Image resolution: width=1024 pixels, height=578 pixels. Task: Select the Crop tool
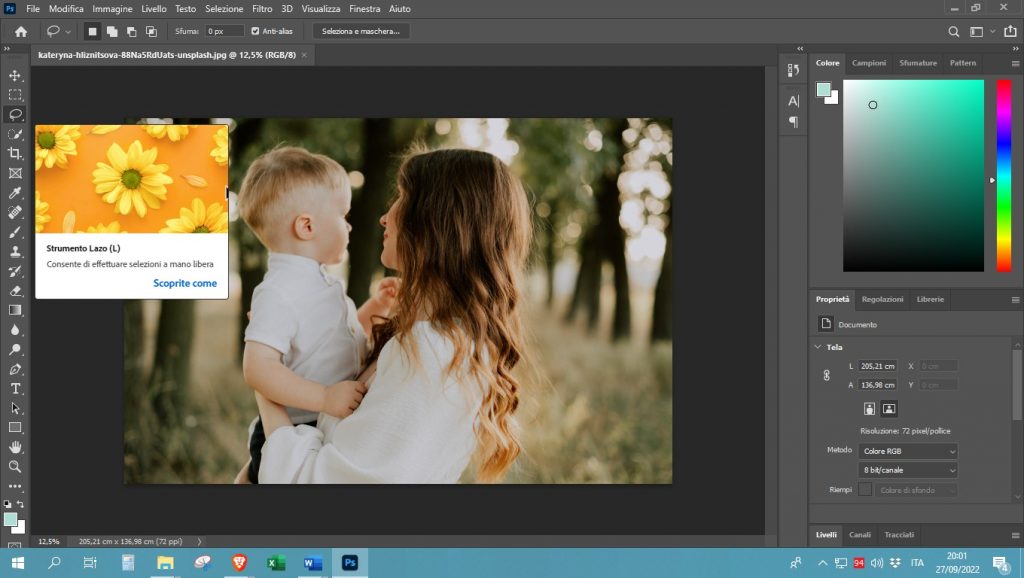[15, 153]
